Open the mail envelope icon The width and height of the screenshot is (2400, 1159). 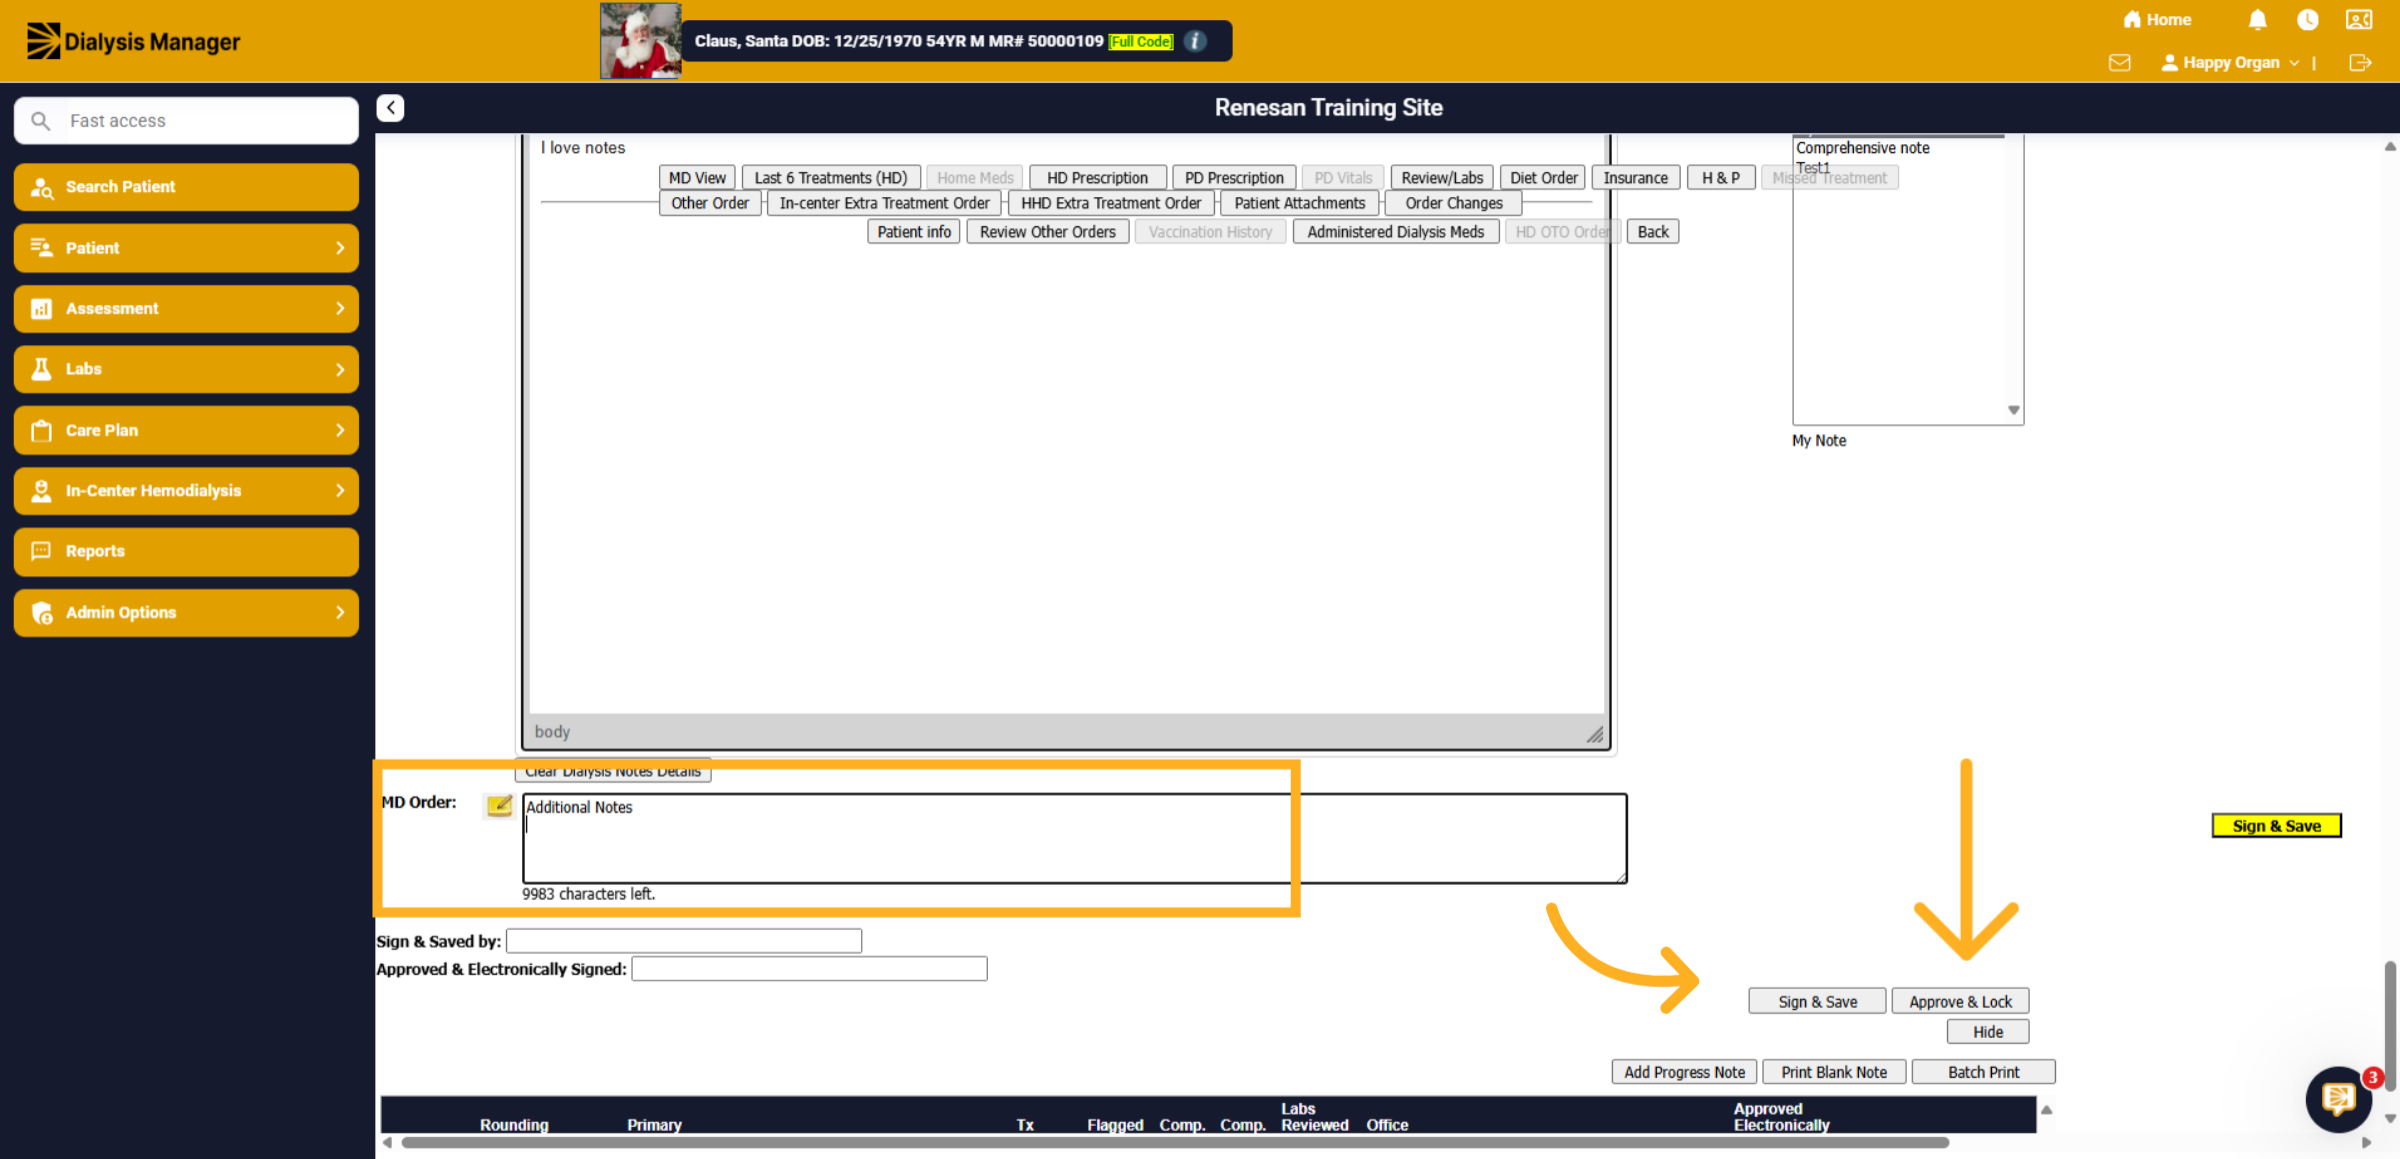pos(2119,63)
